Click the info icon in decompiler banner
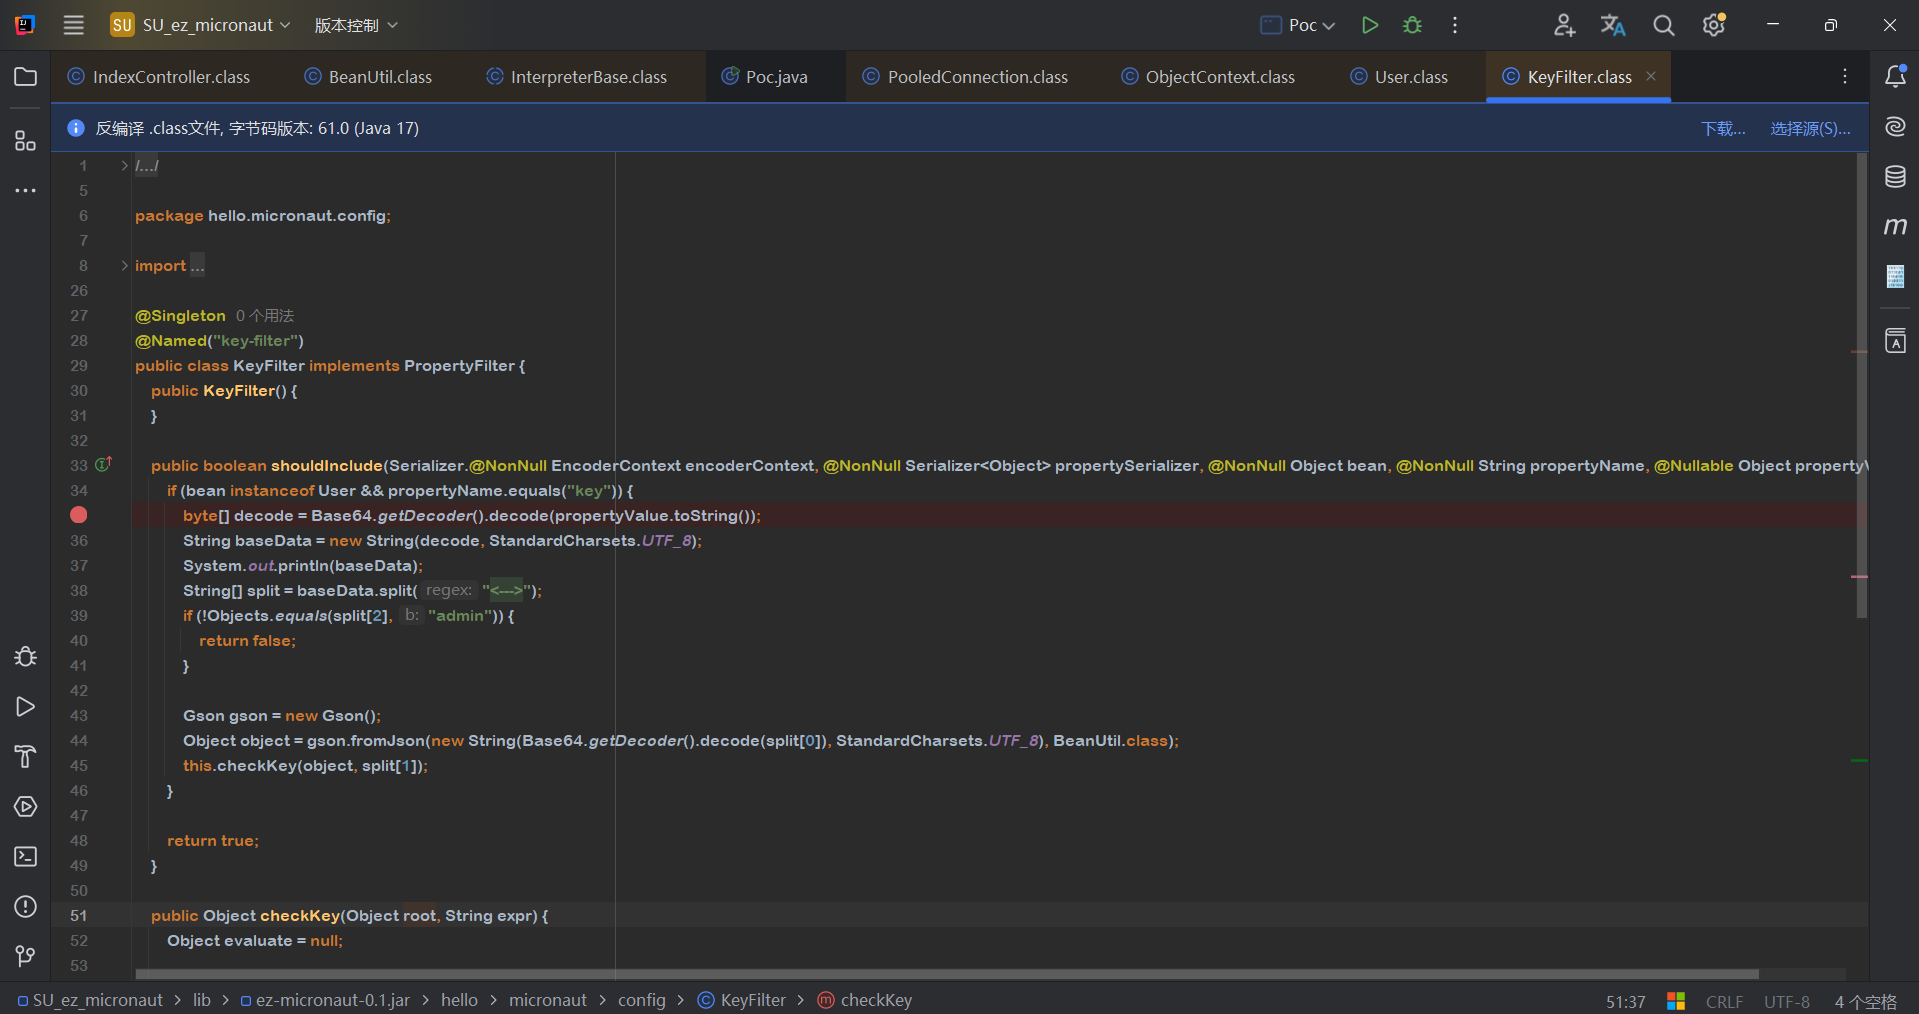1919x1014 pixels. tap(76, 128)
